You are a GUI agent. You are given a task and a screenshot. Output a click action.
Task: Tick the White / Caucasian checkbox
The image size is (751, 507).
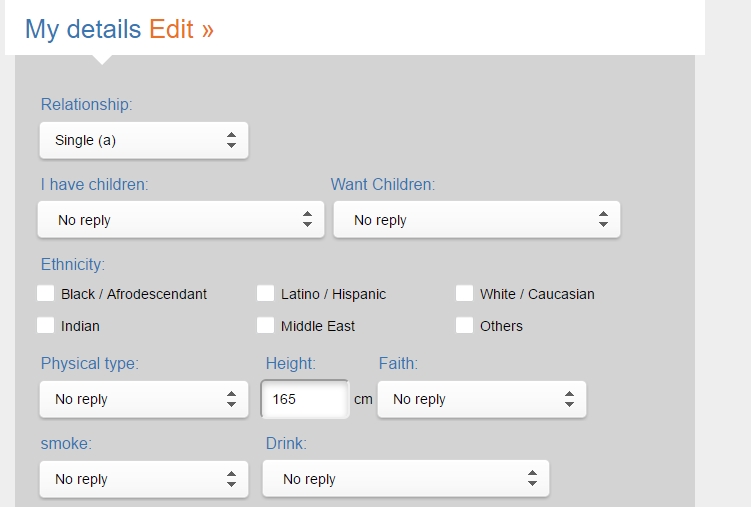click(x=464, y=293)
